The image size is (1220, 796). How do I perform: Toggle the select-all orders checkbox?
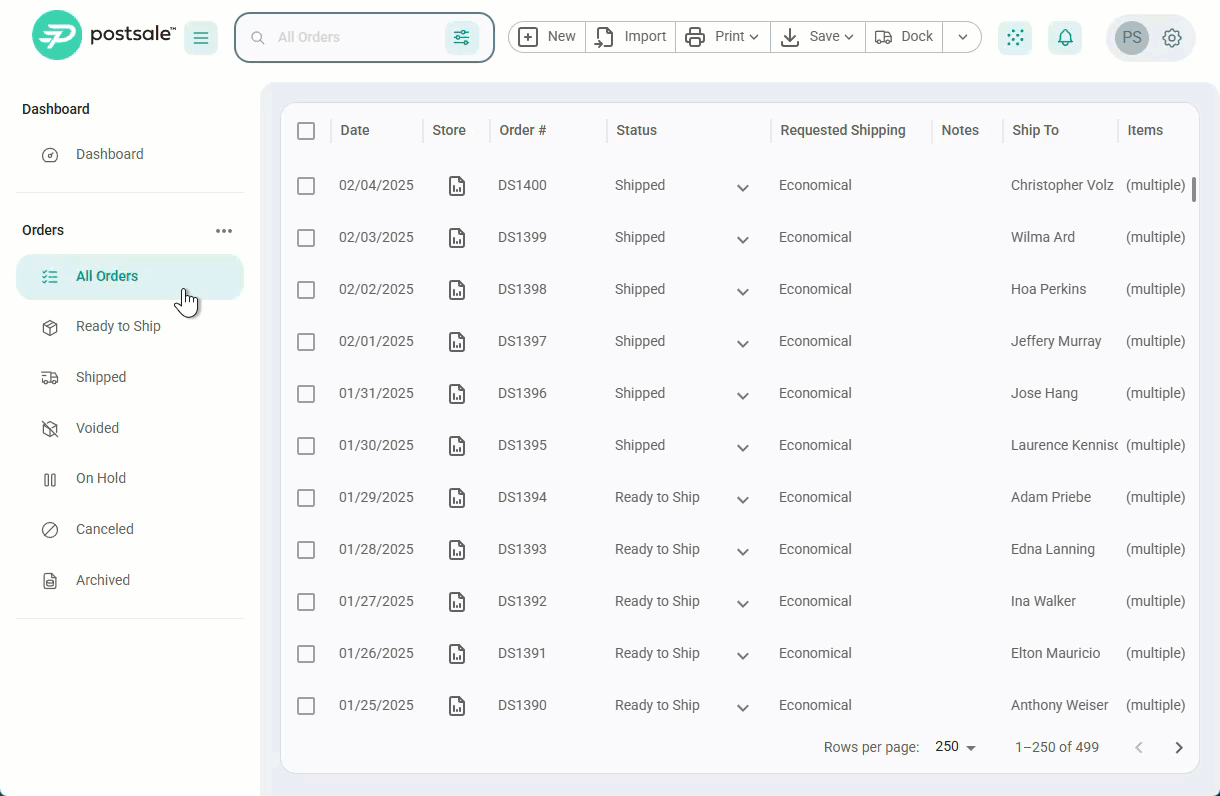coord(306,130)
